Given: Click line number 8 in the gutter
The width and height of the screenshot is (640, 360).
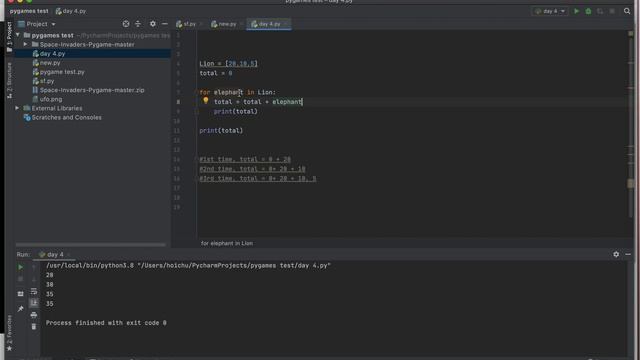Looking at the screenshot, I should (x=178, y=102).
